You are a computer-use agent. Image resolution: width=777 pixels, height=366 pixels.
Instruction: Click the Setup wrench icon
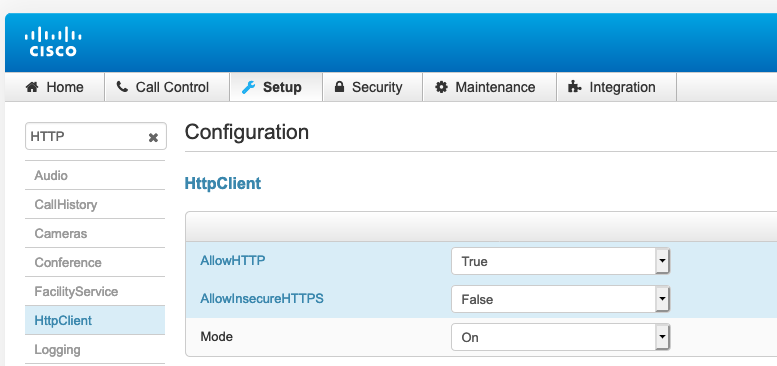(248, 88)
